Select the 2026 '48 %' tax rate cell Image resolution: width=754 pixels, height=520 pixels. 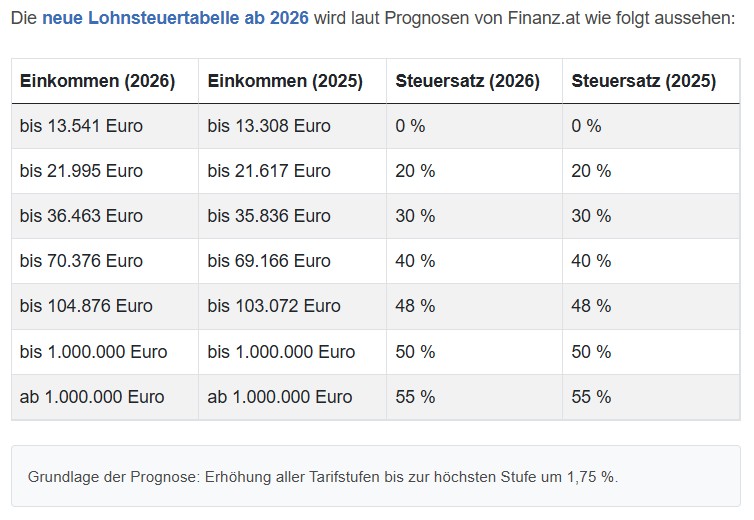415,306
